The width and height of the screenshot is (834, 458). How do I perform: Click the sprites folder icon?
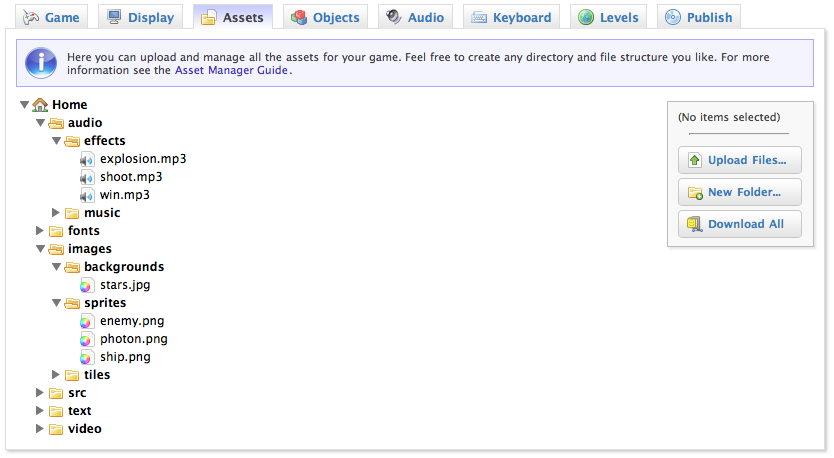point(72,303)
